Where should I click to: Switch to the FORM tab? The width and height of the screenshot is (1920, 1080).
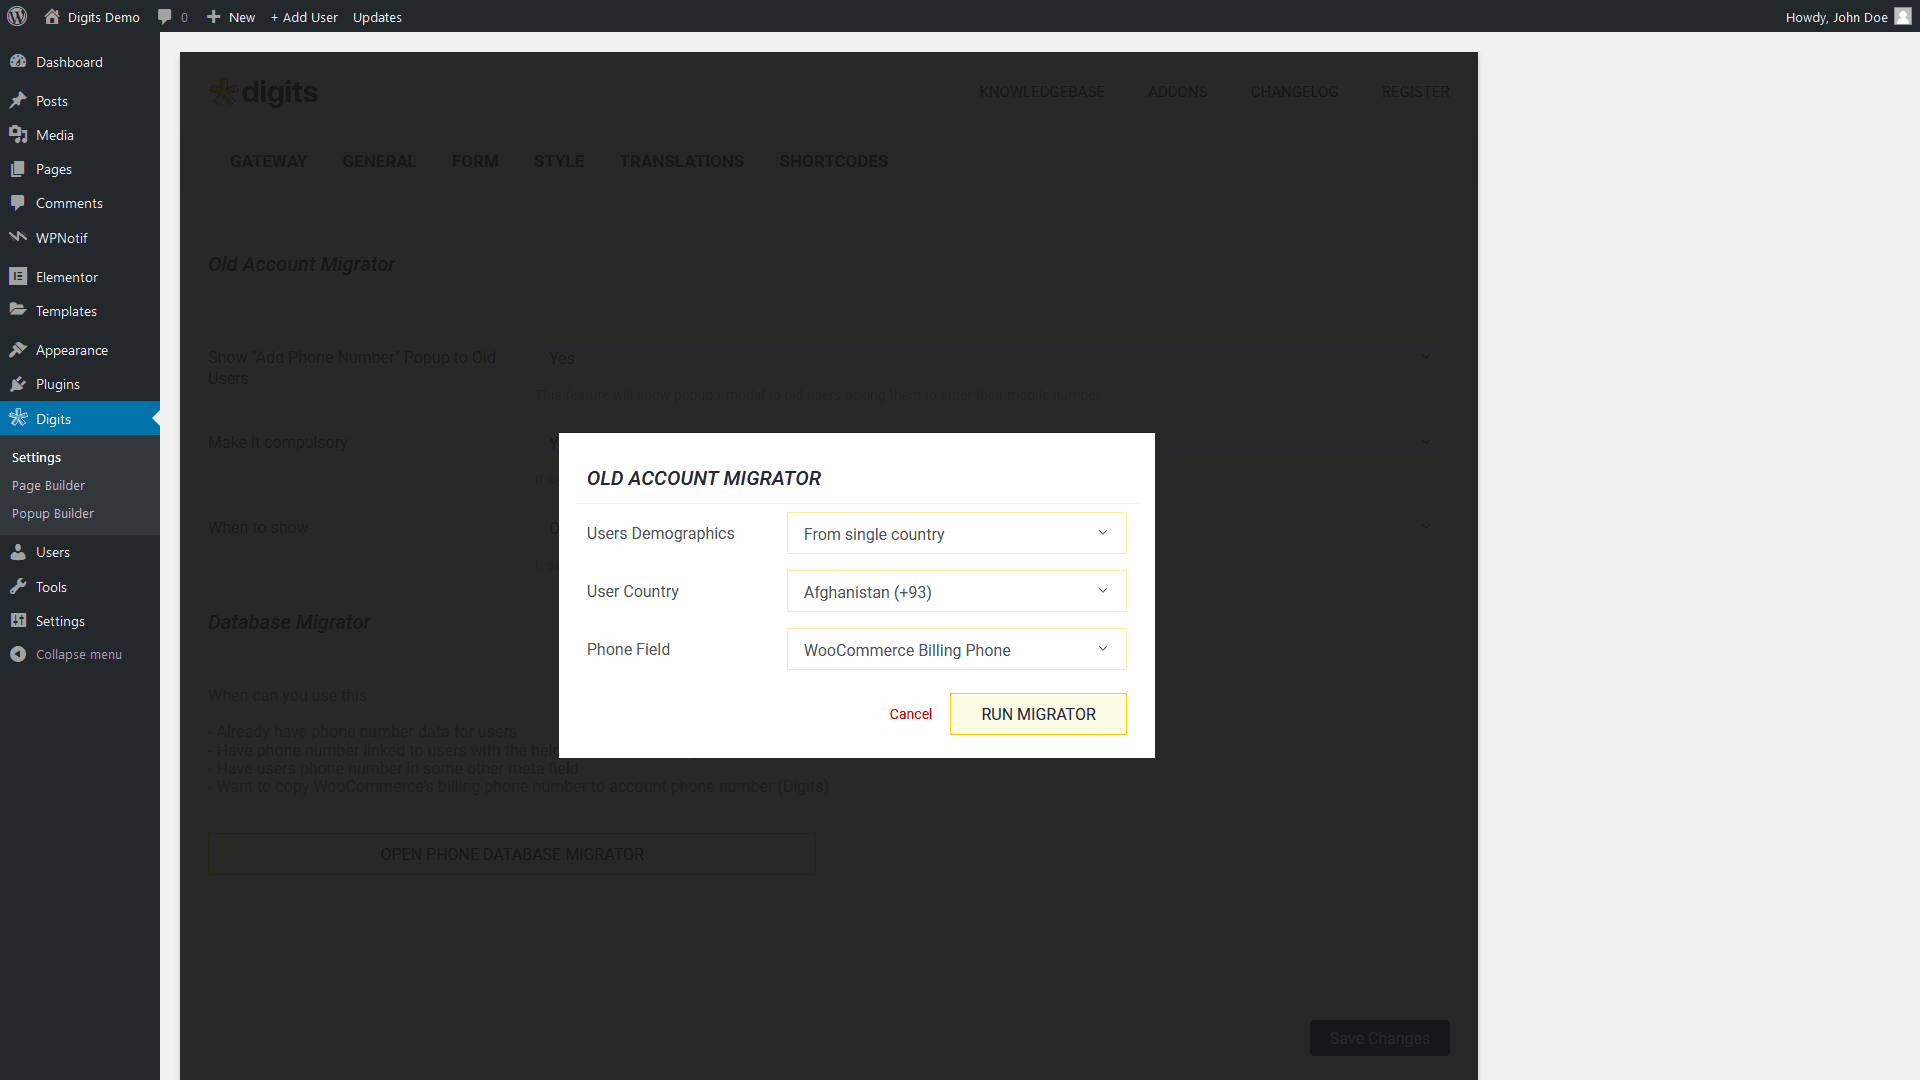pos(475,161)
